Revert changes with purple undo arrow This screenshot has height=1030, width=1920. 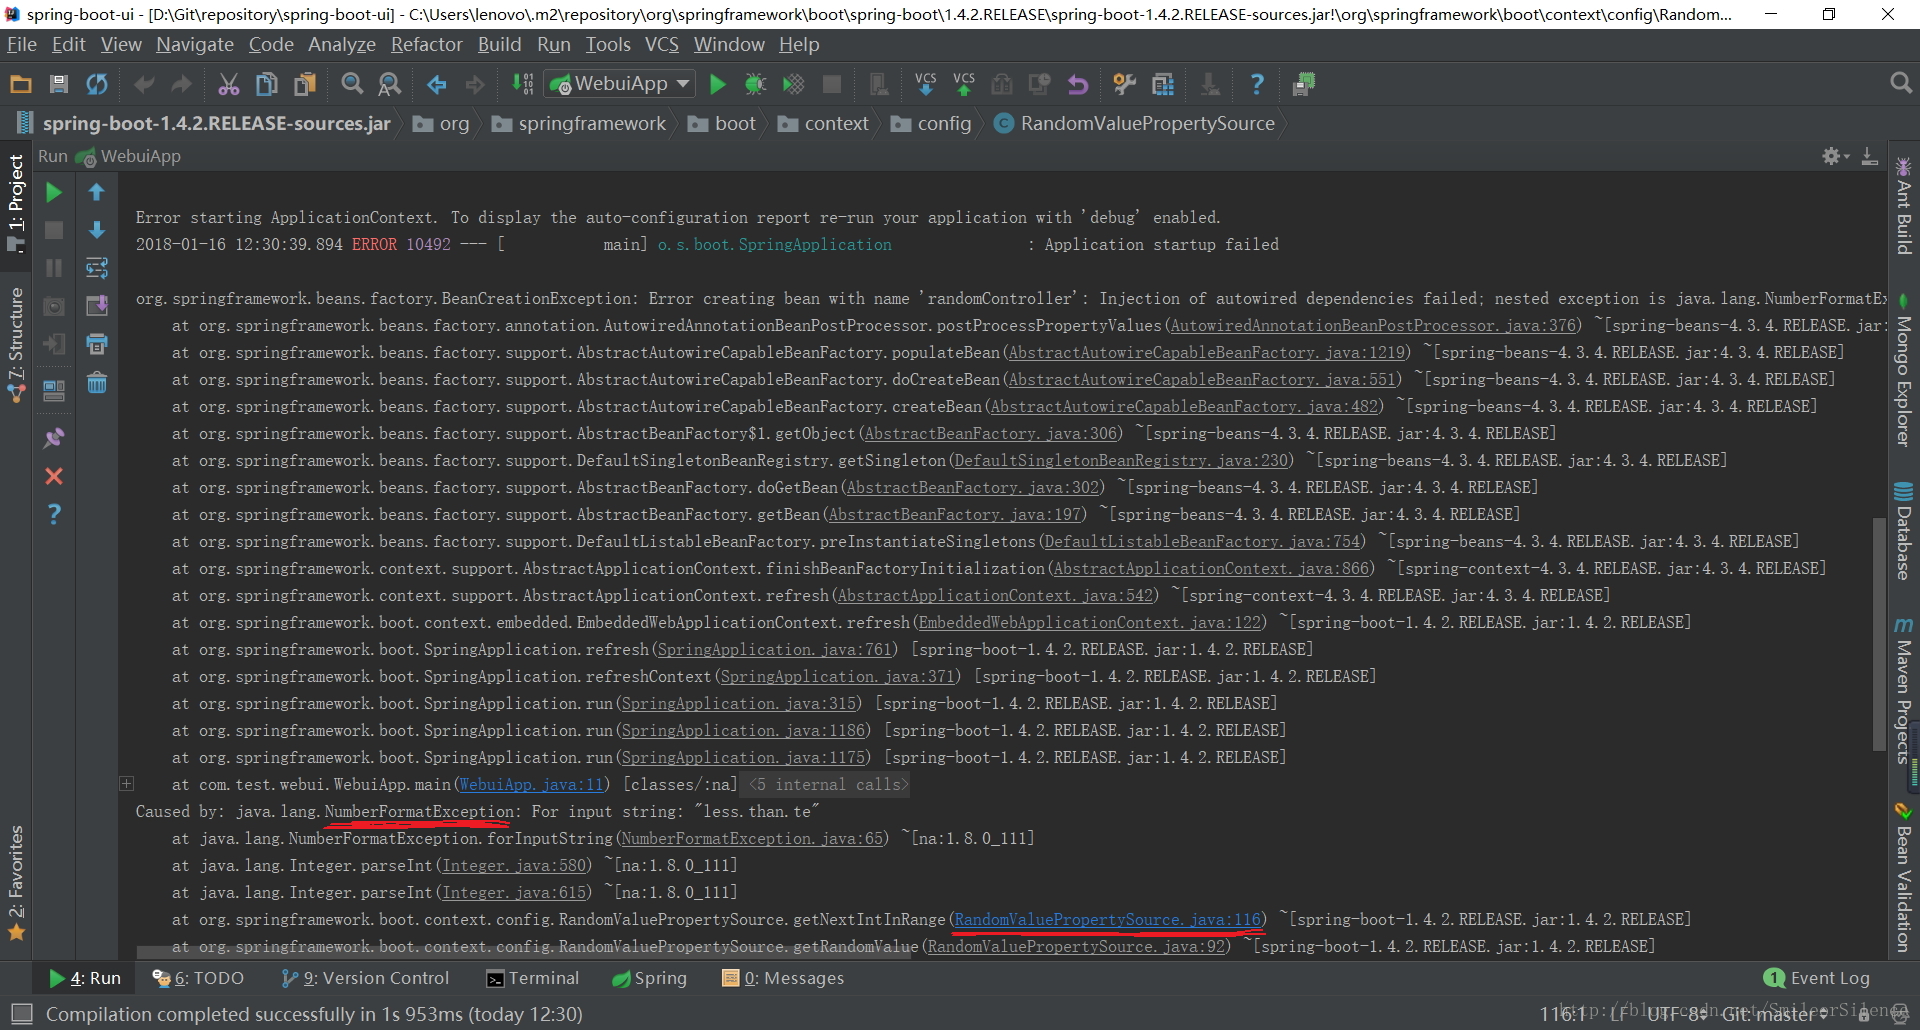(1078, 85)
